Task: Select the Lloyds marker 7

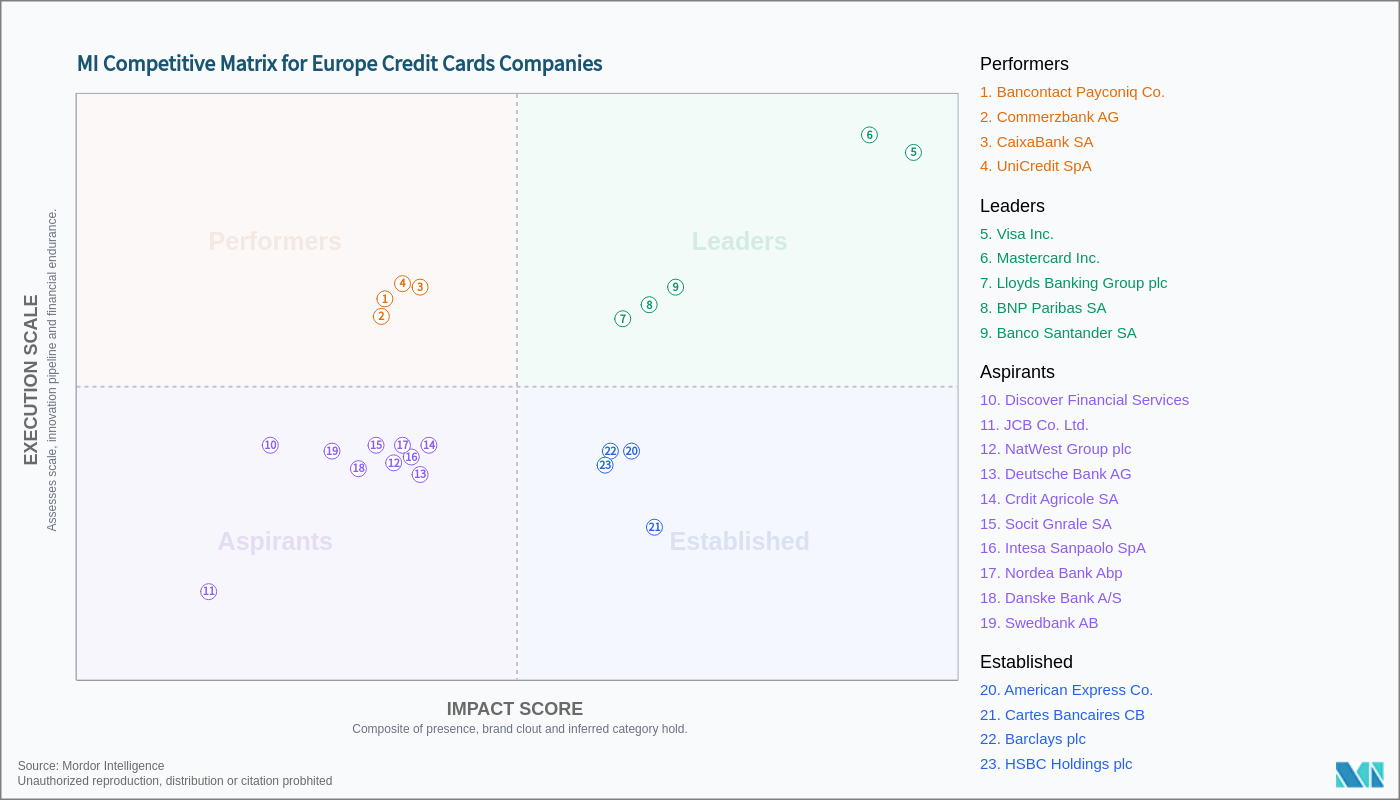Action: [x=622, y=319]
